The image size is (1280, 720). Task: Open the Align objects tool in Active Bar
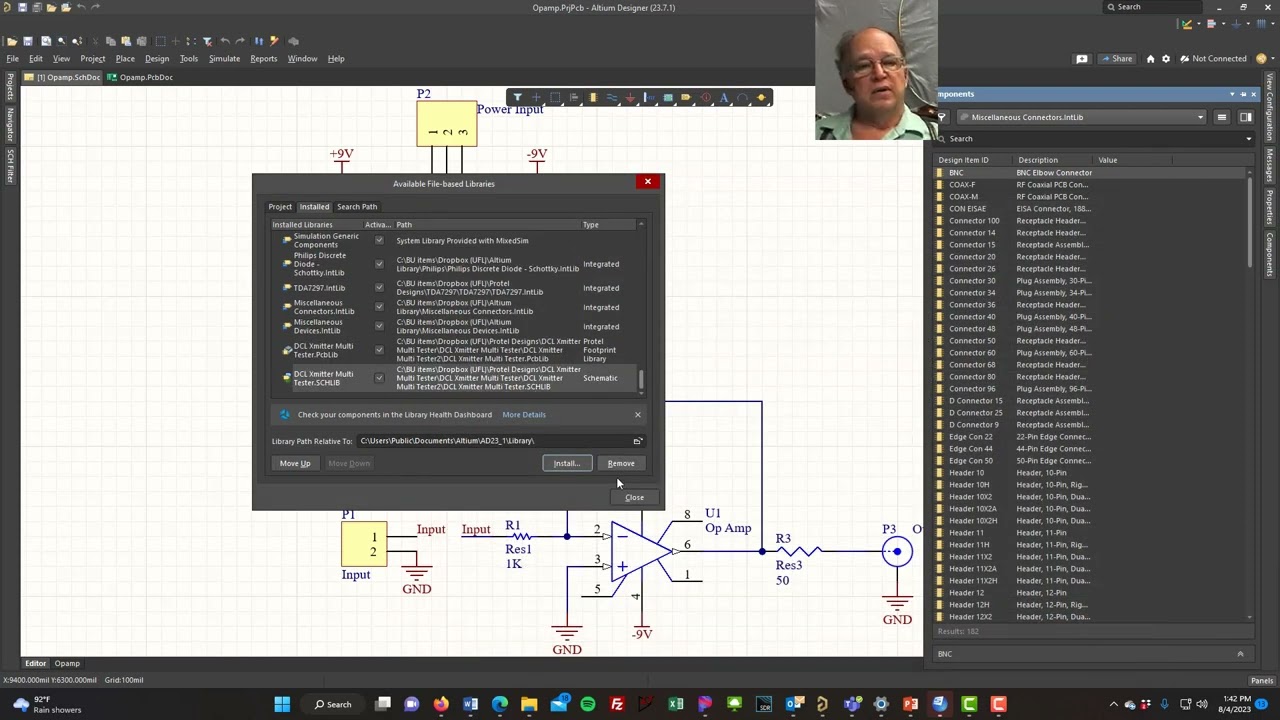click(x=574, y=98)
